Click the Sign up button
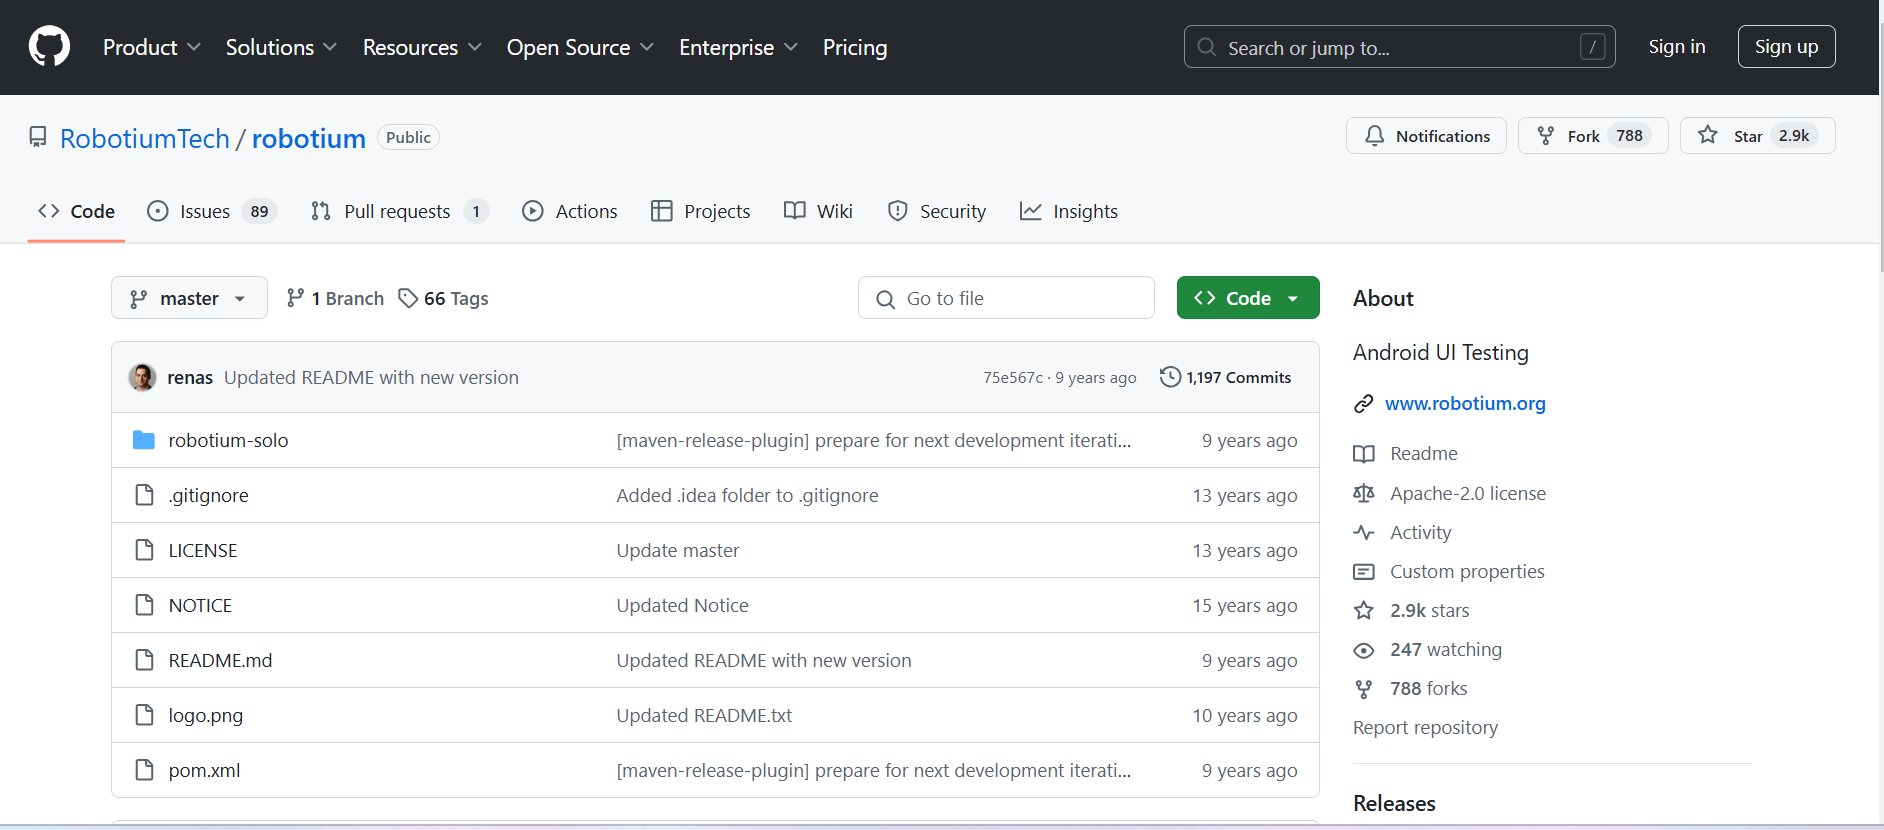The image size is (1884, 830). [x=1786, y=47]
